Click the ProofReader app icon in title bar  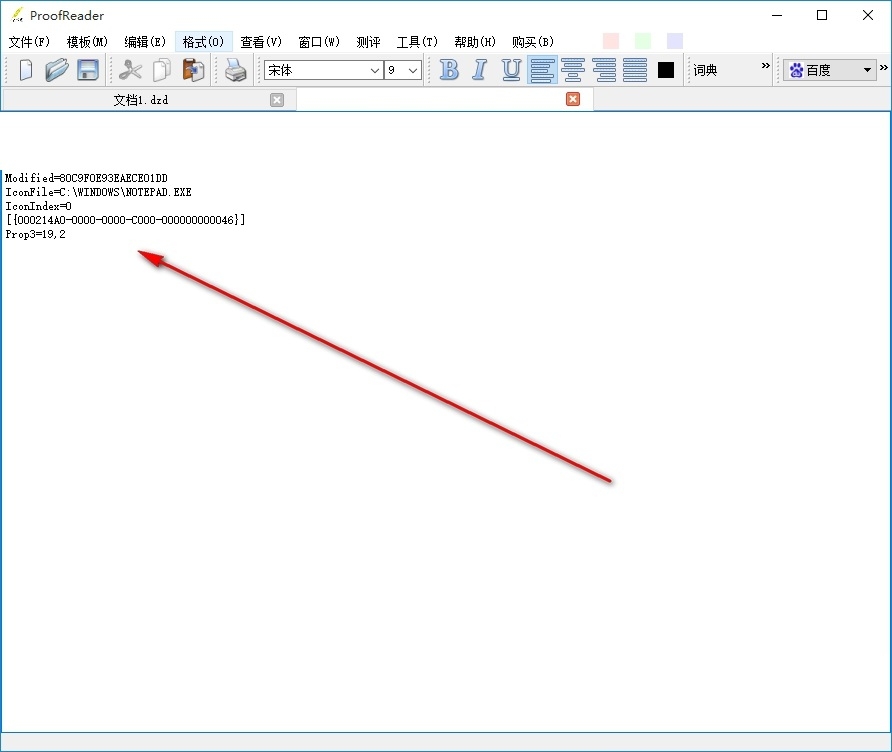click(x=17, y=15)
